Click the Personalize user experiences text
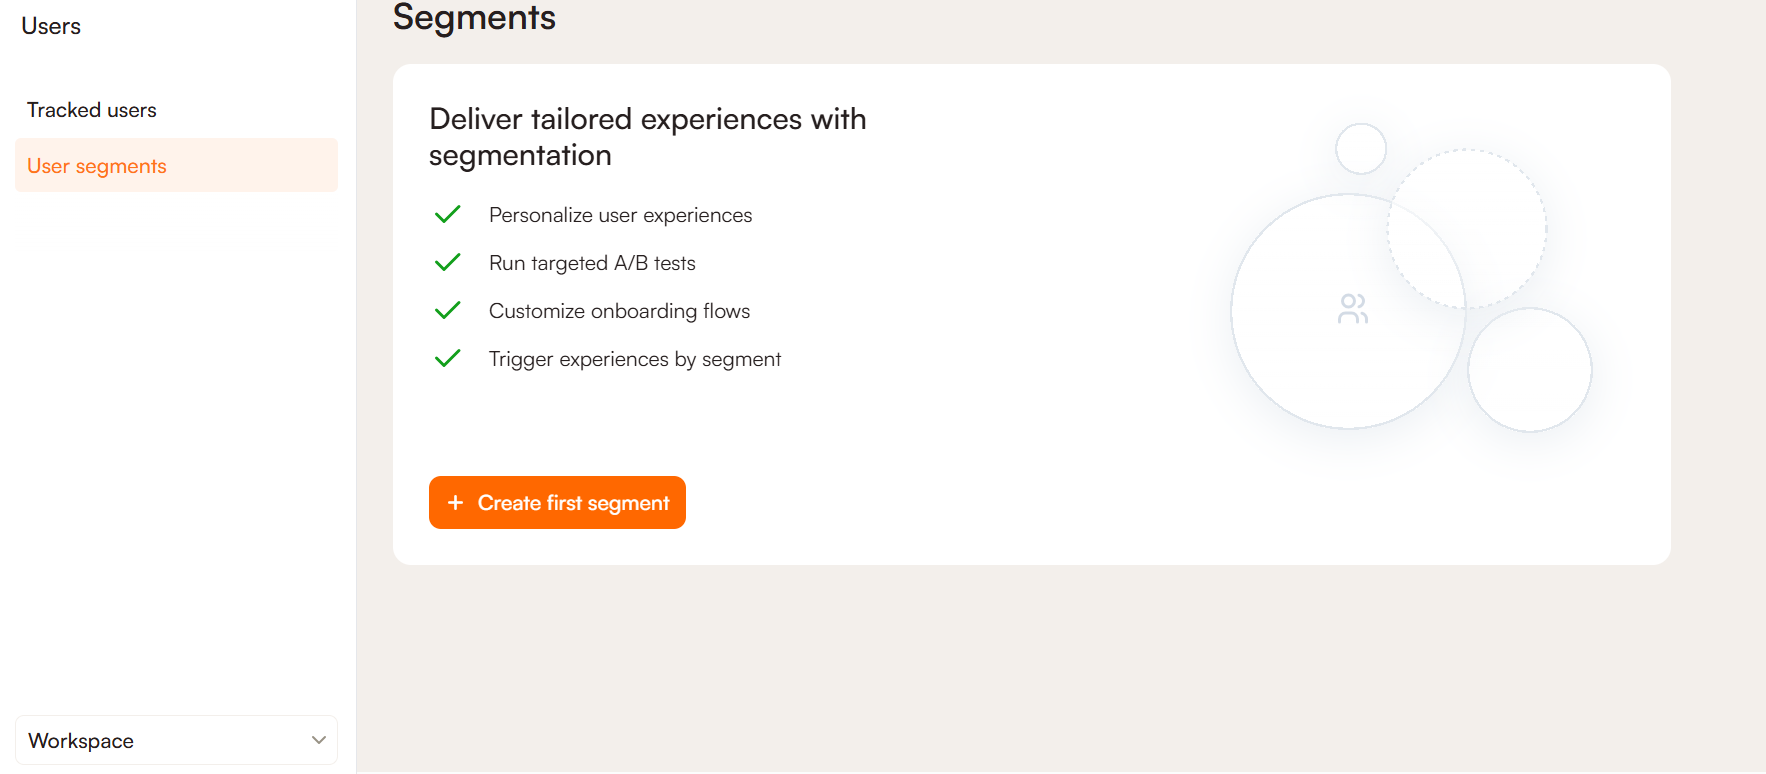This screenshot has height=774, width=1766. (620, 215)
